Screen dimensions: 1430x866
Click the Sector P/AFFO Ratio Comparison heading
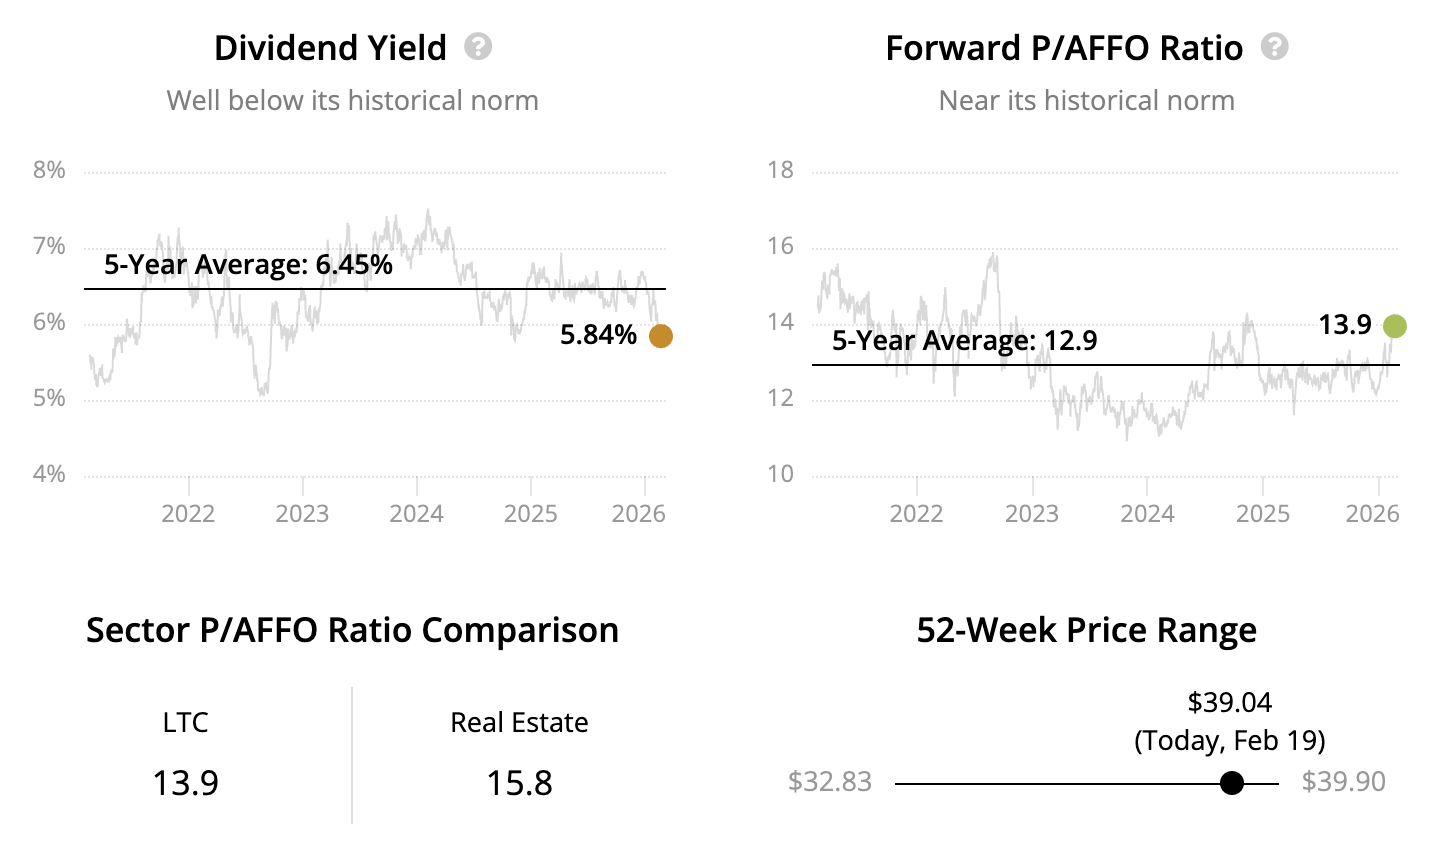tap(352, 631)
